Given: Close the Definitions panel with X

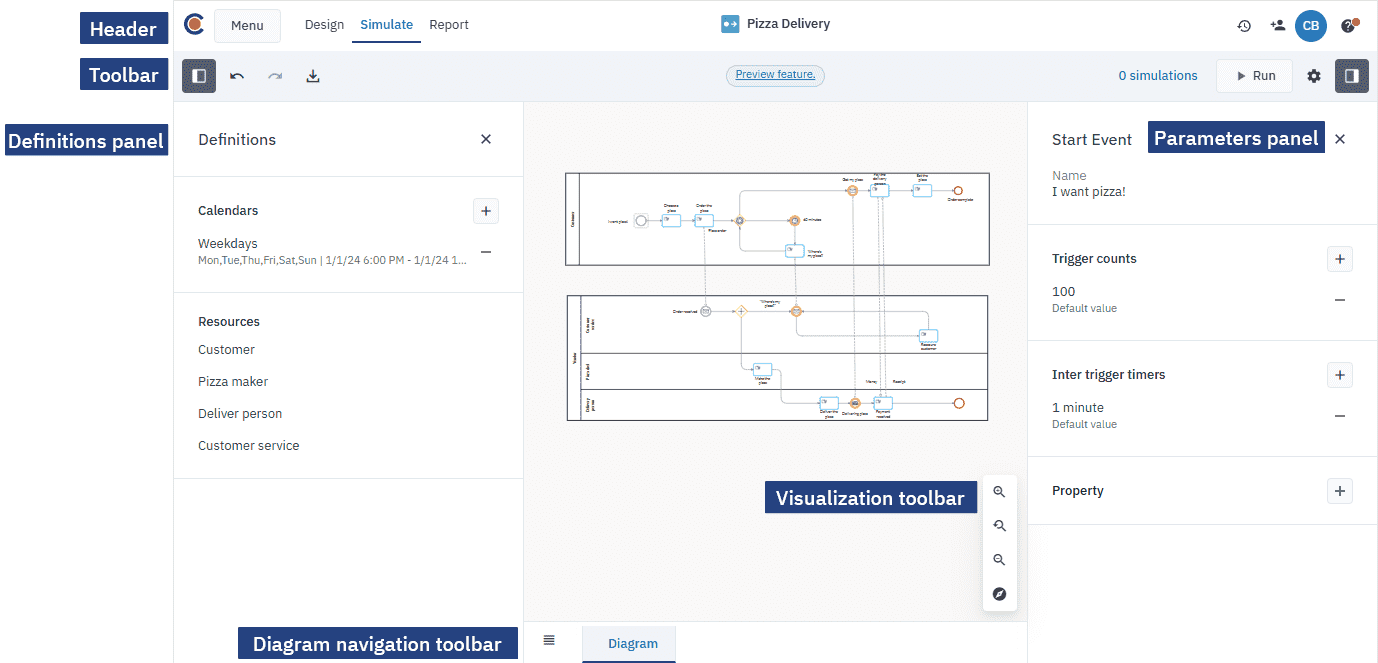Looking at the screenshot, I should 486,140.
